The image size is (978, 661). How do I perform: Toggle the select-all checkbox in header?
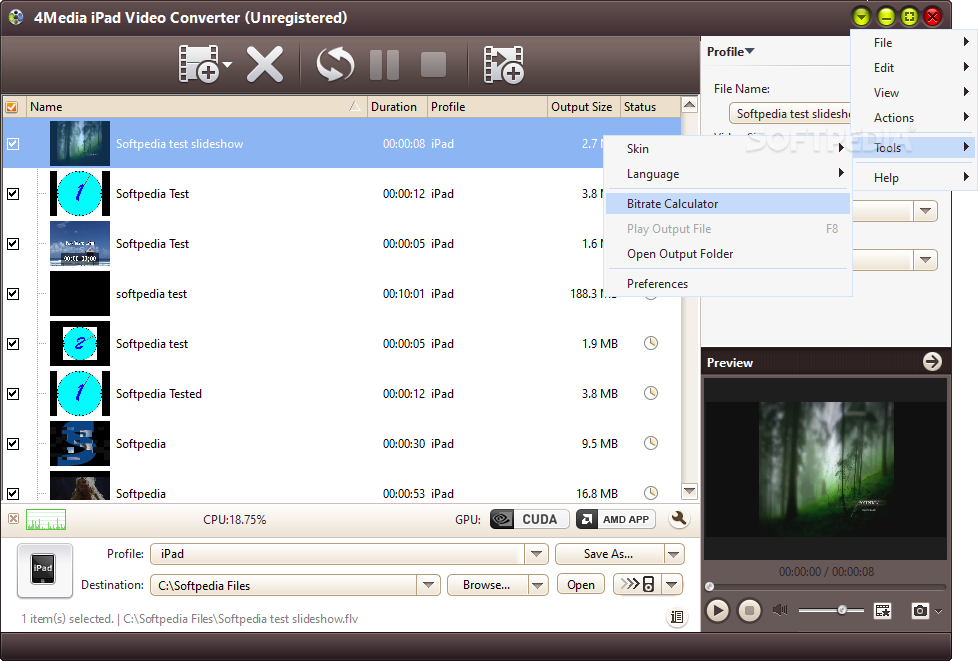click(x=12, y=107)
